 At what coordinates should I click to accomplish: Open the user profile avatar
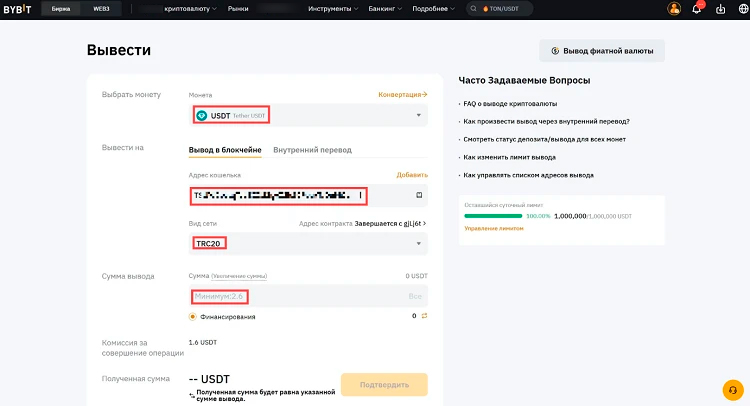[x=674, y=9]
